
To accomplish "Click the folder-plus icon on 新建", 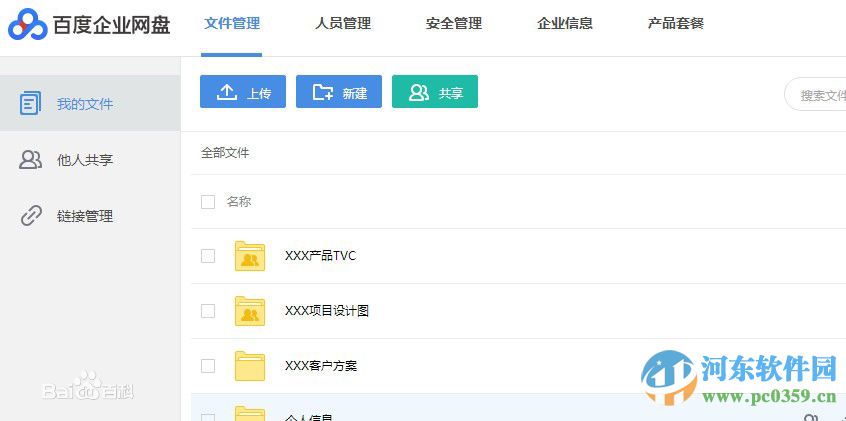I will coord(323,92).
